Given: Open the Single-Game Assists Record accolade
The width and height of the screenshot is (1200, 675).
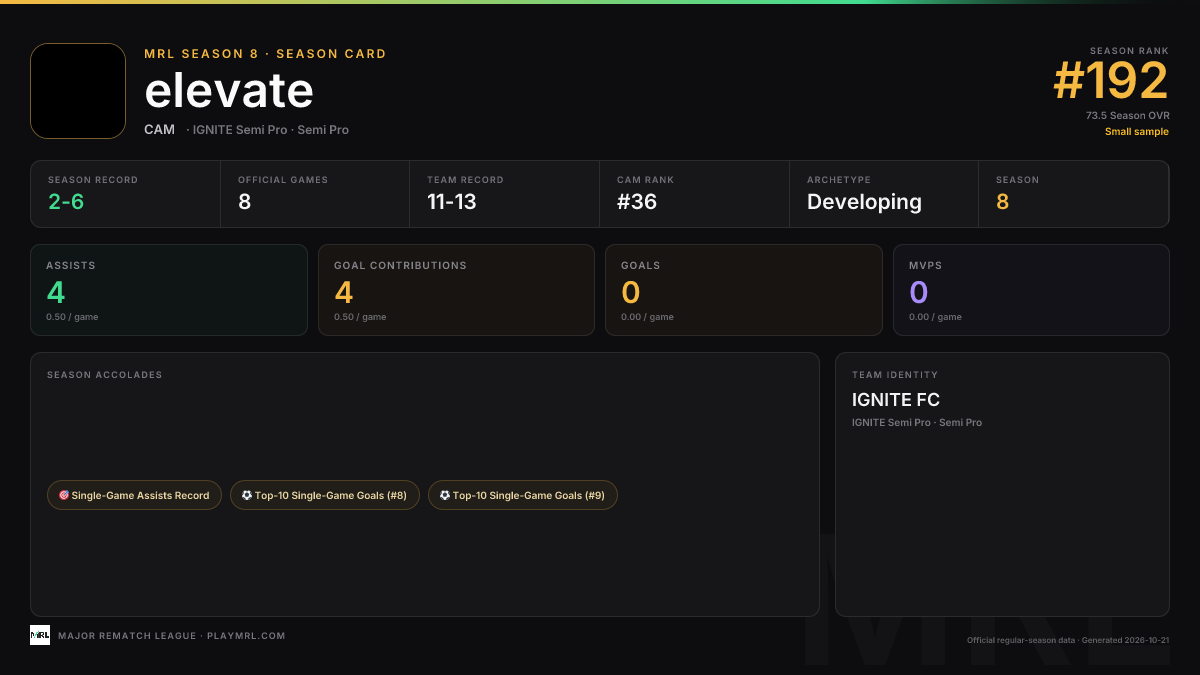Looking at the screenshot, I should pyautogui.click(x=134, y=495).
